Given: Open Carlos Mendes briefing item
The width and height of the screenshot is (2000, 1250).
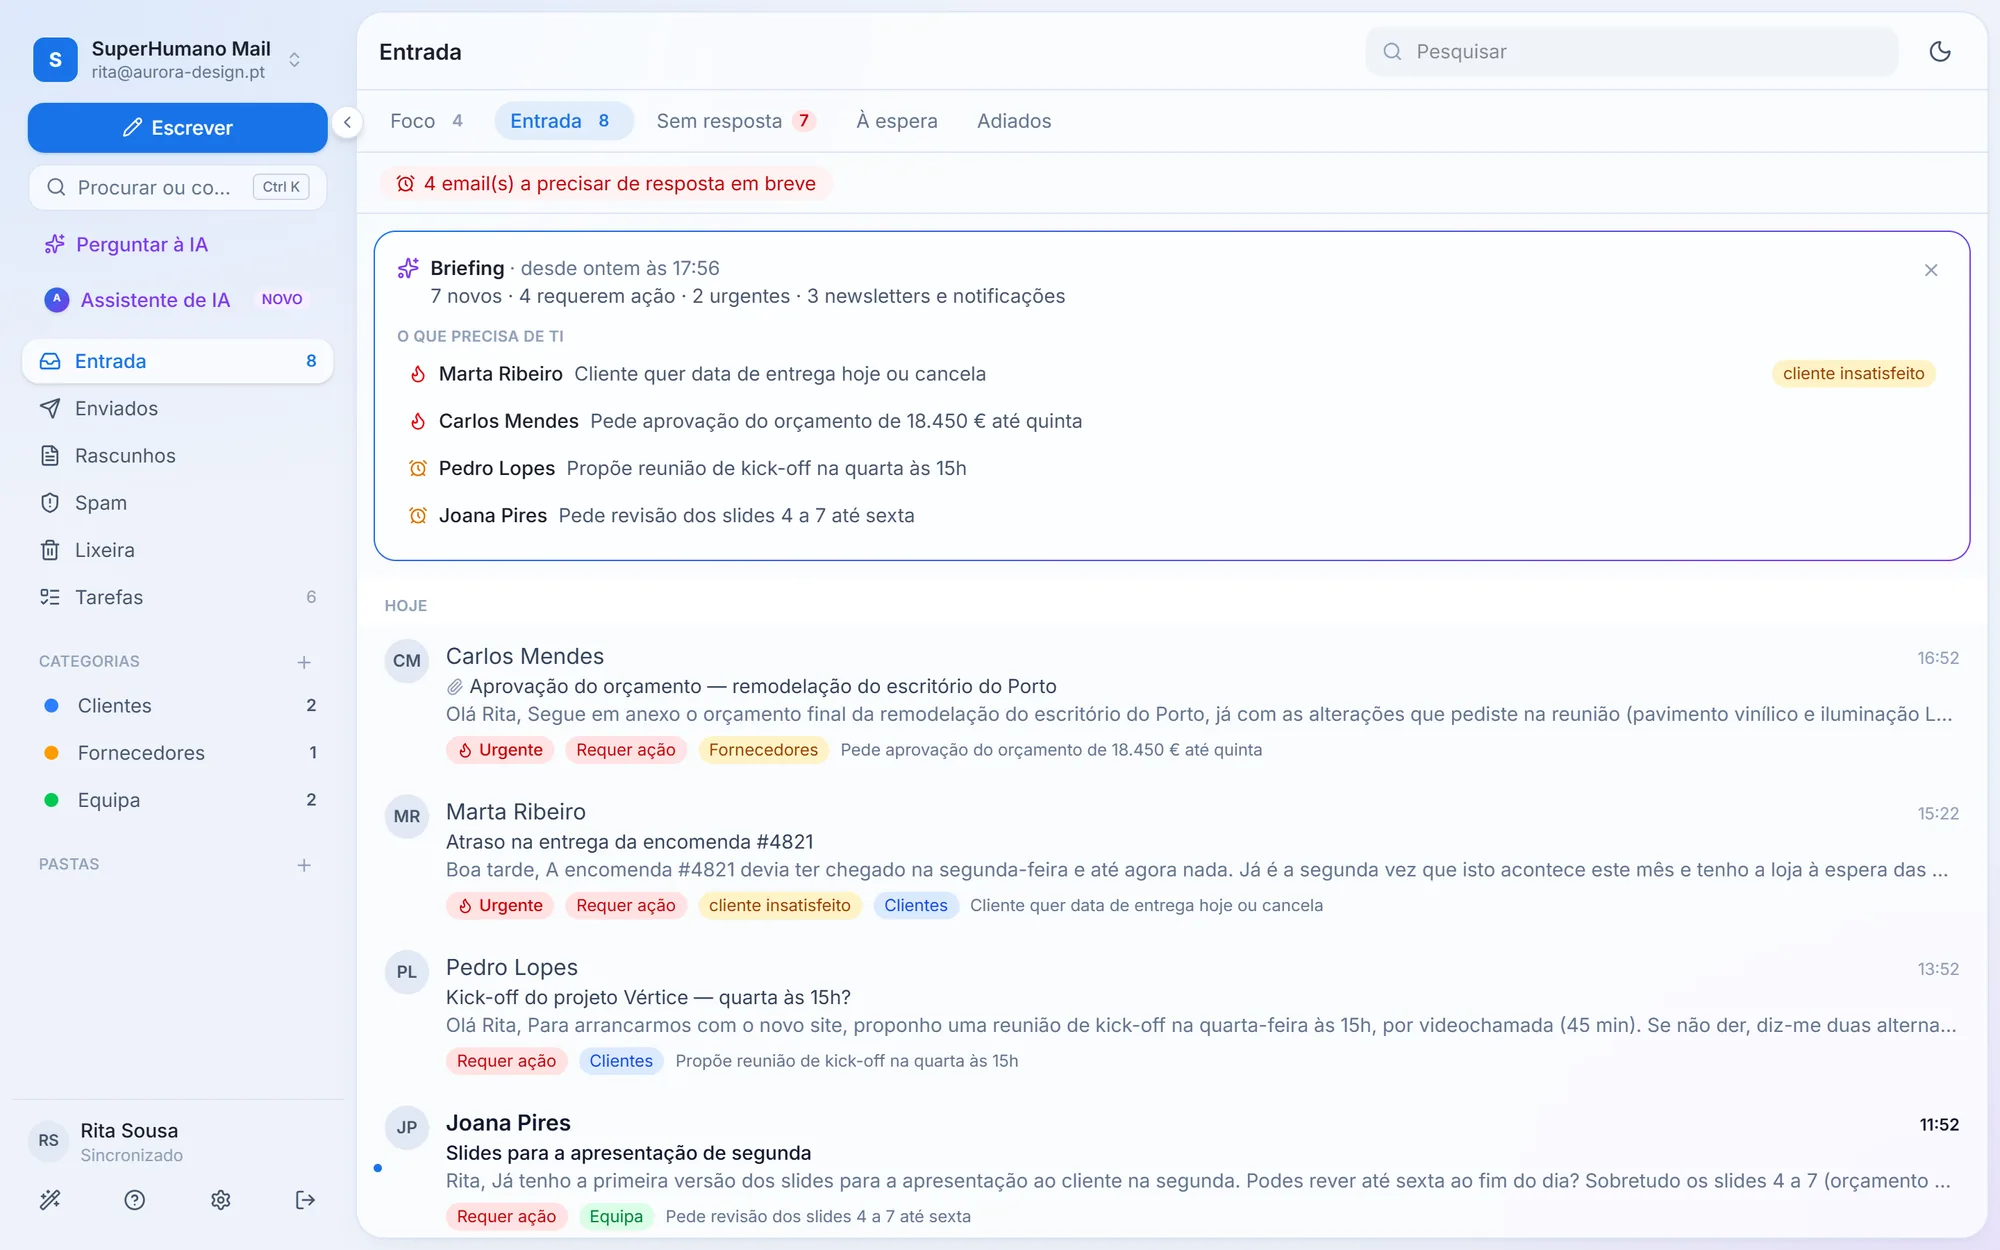Looking at the screenshot, I should [x=1171, y=421].
